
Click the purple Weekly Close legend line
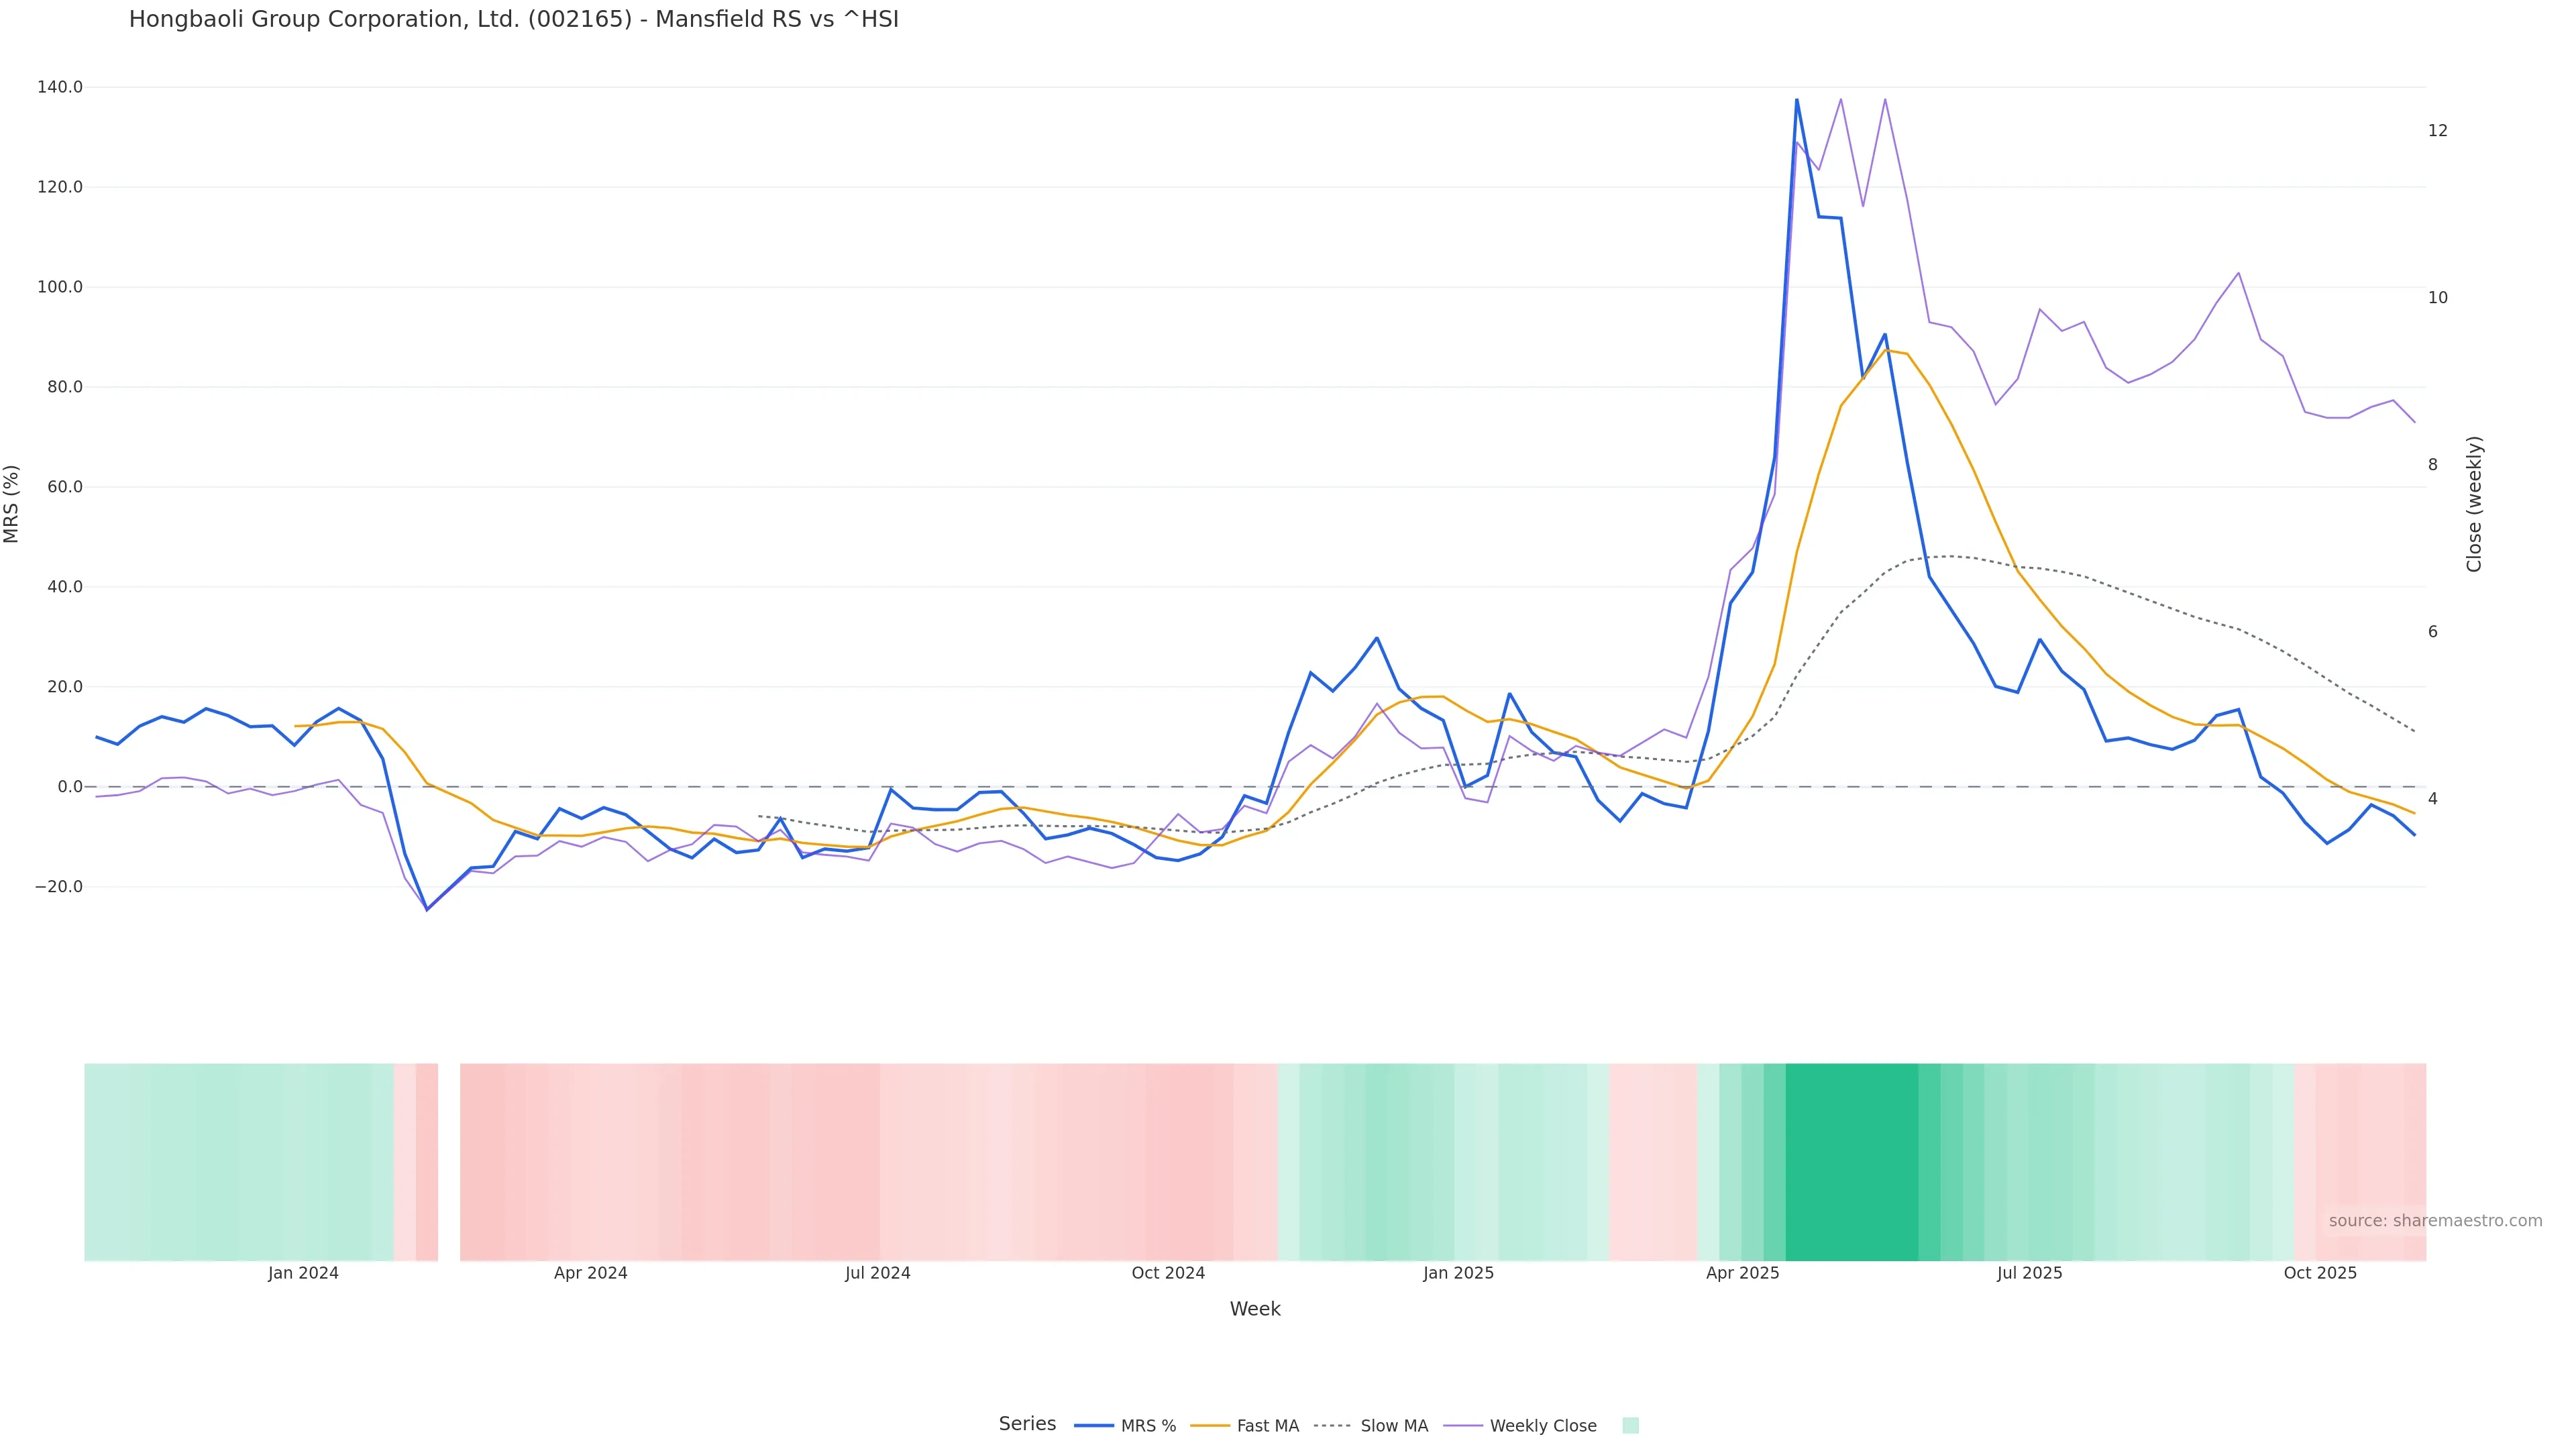(x=1463, y=1426)
